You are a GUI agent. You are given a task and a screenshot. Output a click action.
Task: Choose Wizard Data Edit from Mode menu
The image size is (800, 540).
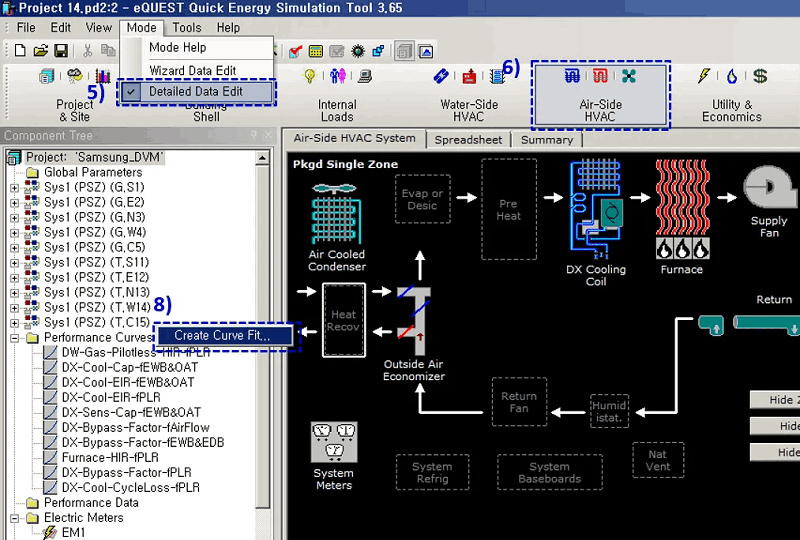pyautogui.click(x=193, y=70)
